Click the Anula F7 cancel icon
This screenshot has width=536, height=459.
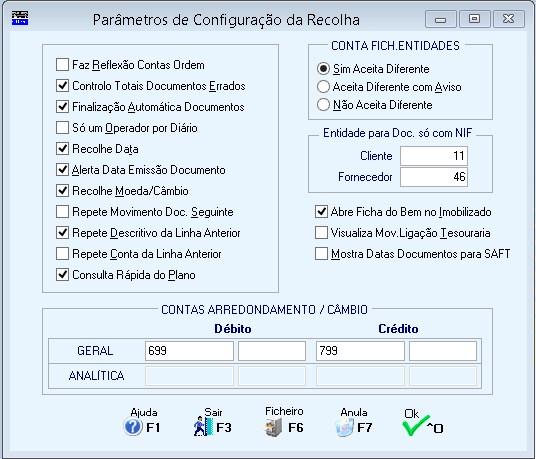point(344,427)
